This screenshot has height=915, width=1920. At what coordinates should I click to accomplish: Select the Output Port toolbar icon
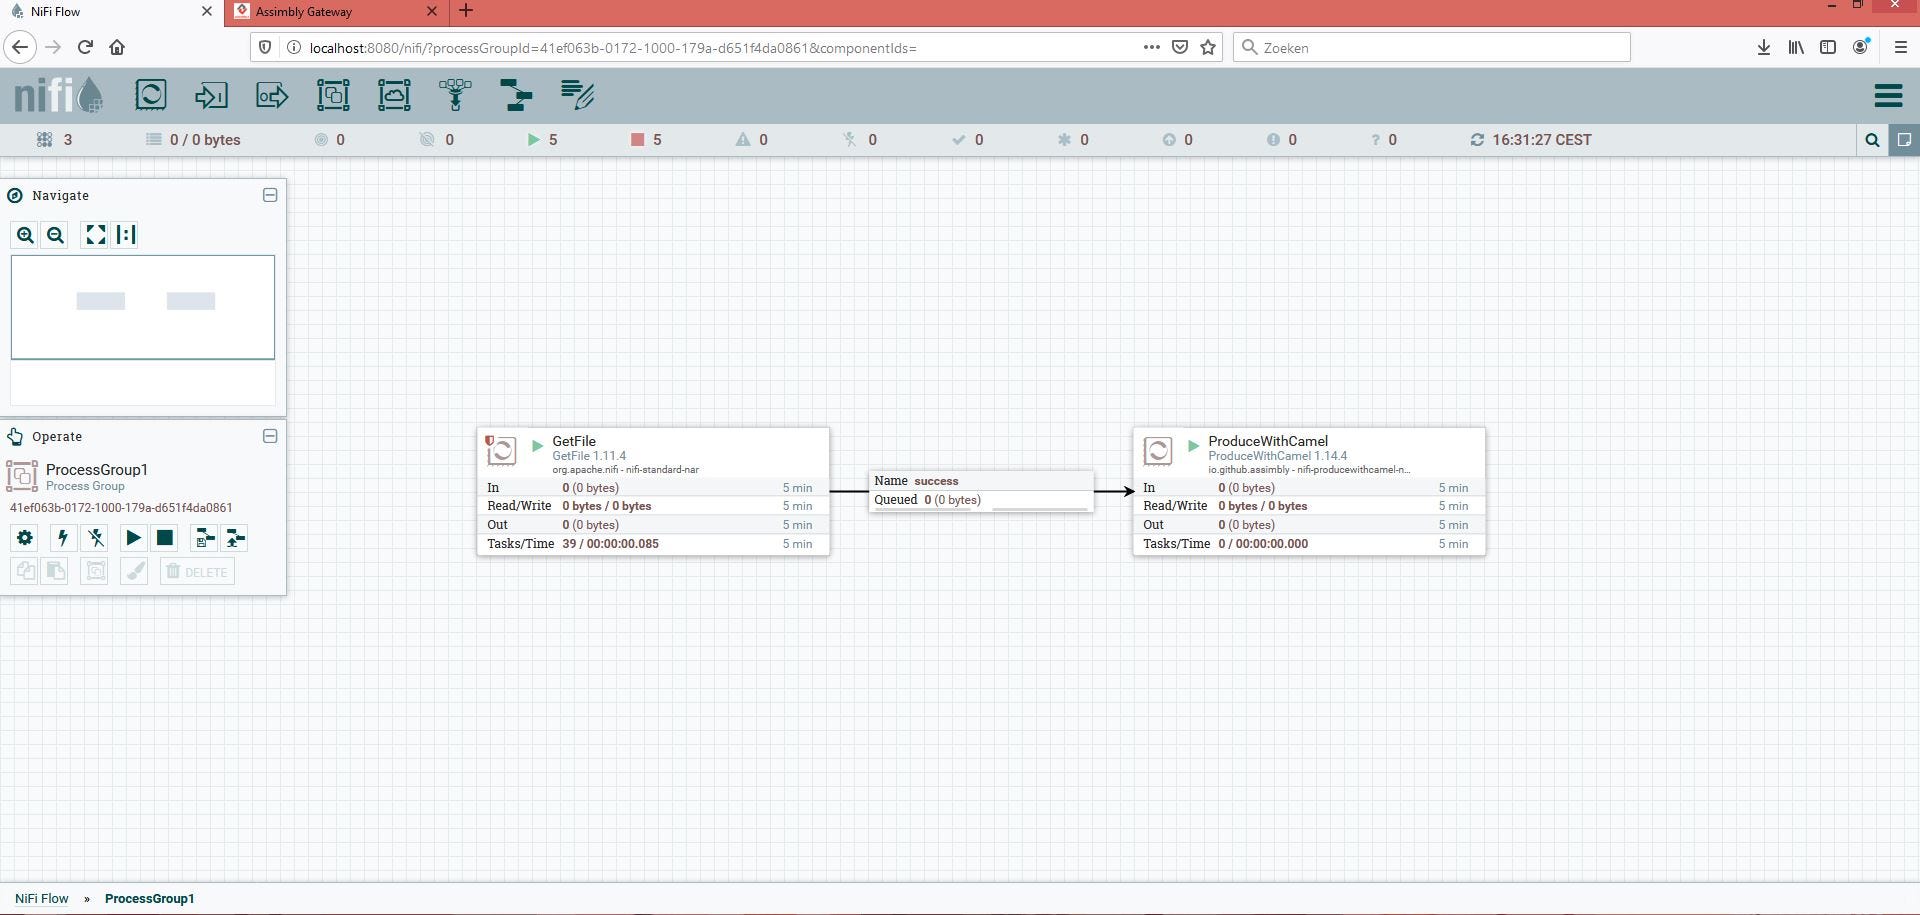tap(272, 95)
